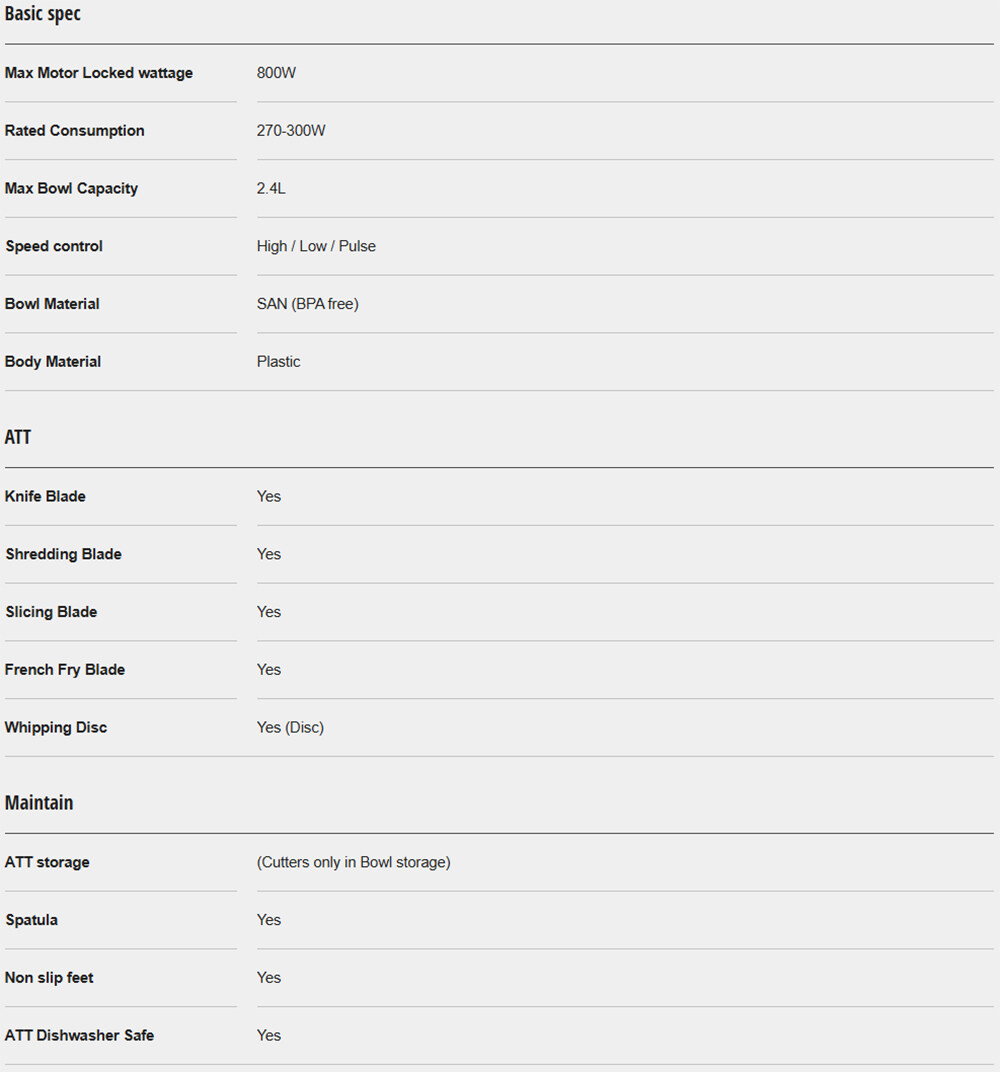Select the Cutters only in Bowl storage text
The image size is (1000, 1072).
[x=354, y=862]
